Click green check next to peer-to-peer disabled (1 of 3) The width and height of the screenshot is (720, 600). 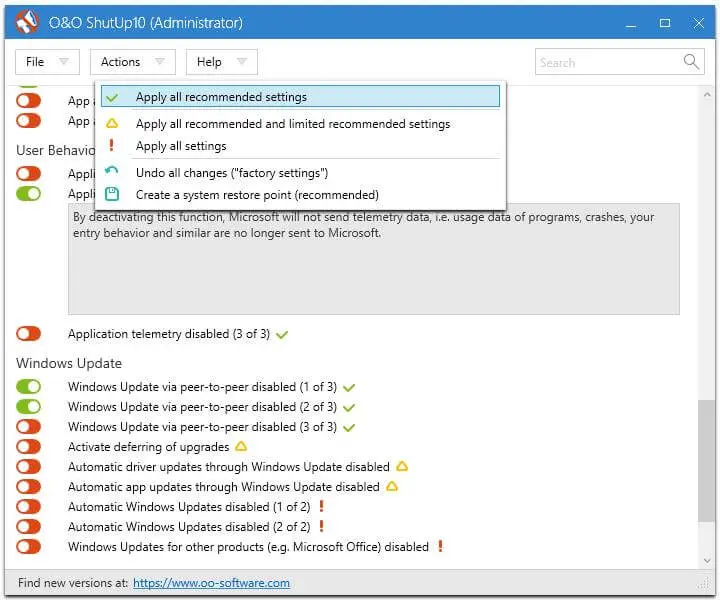click(349, 387)
